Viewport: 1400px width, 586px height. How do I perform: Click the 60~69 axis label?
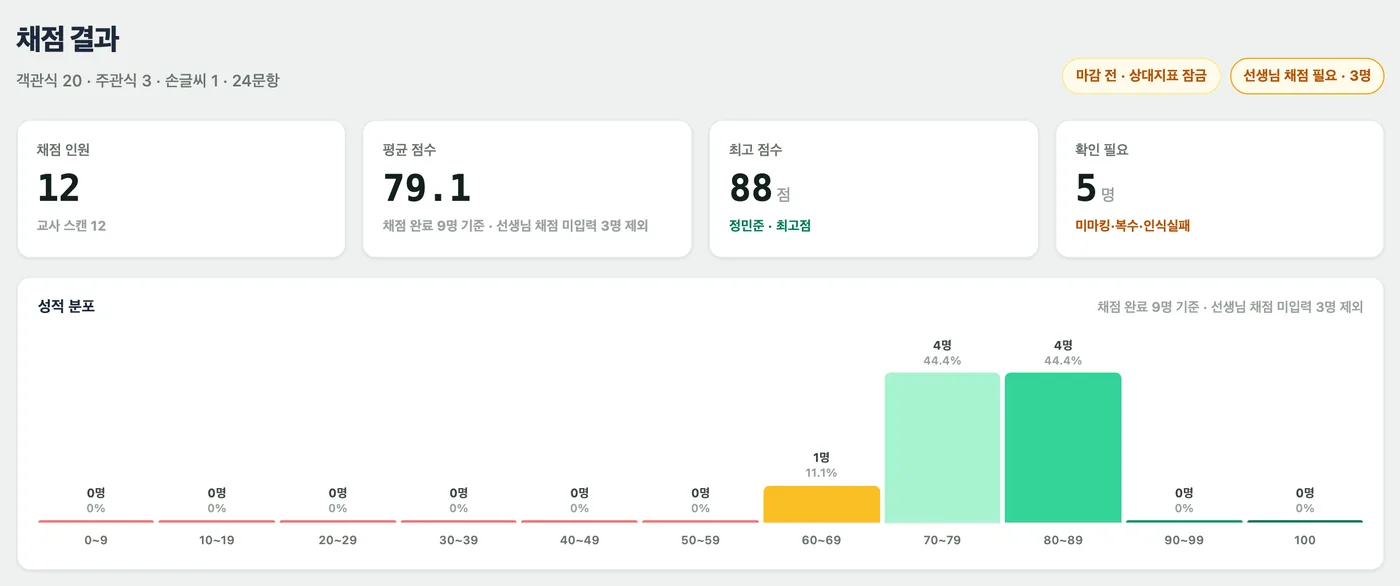[821, 540]
